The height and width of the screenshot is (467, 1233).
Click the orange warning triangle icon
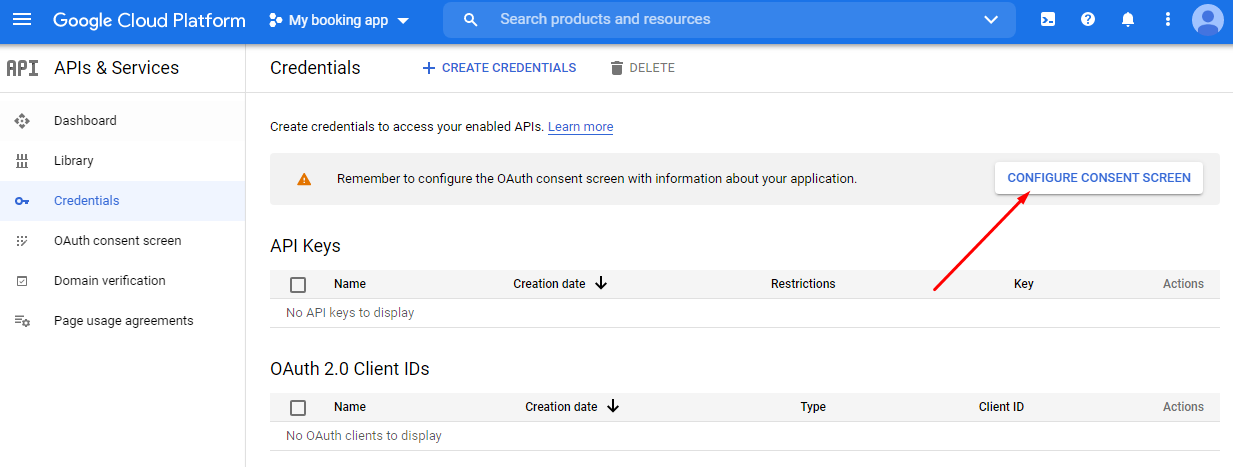coord(304,179)
